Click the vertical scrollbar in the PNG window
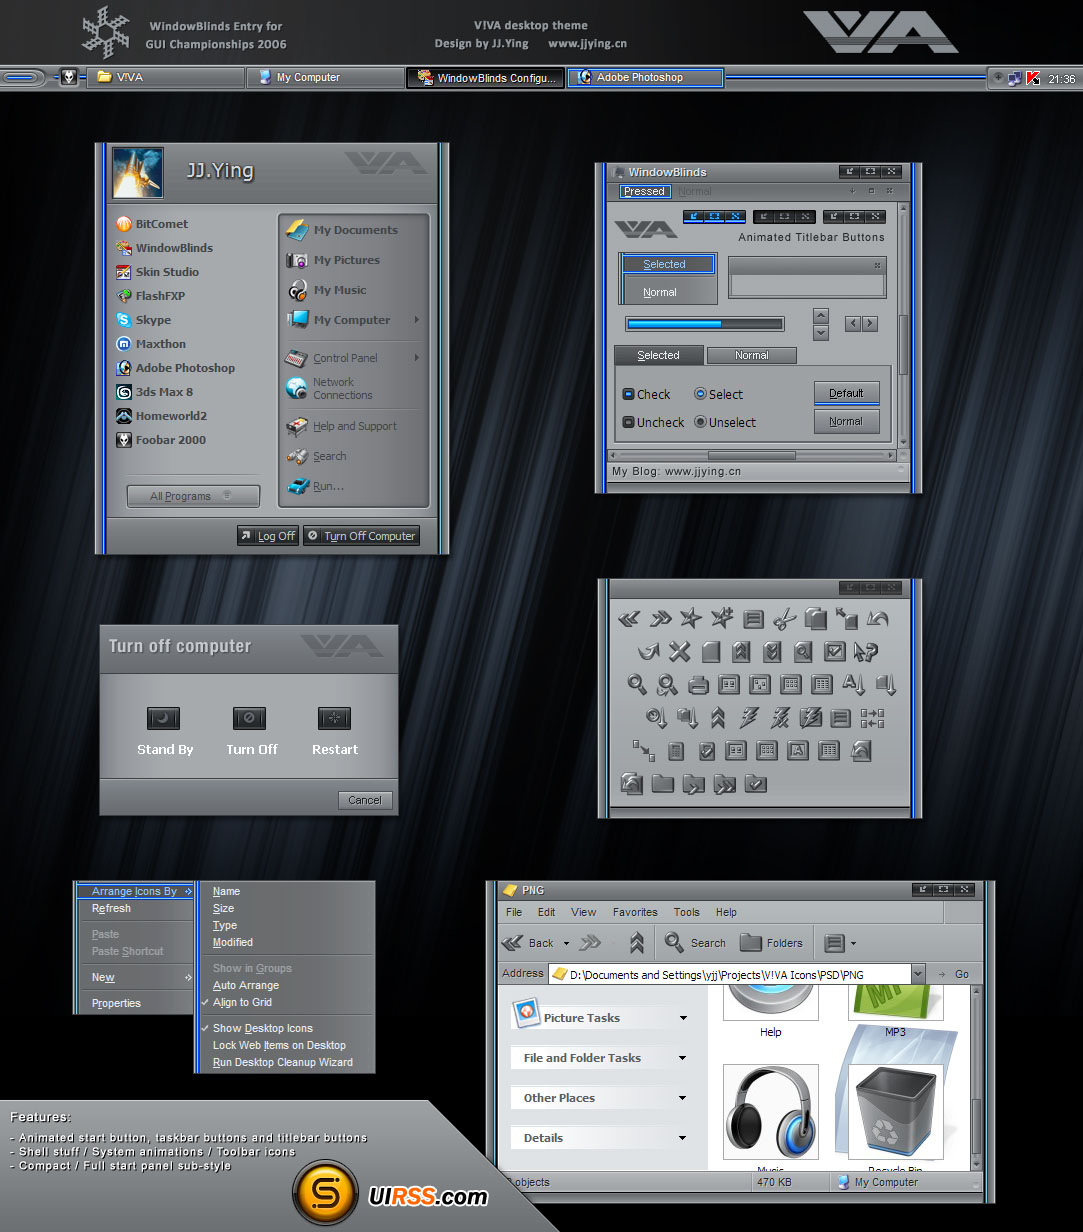 (977, 1077)
